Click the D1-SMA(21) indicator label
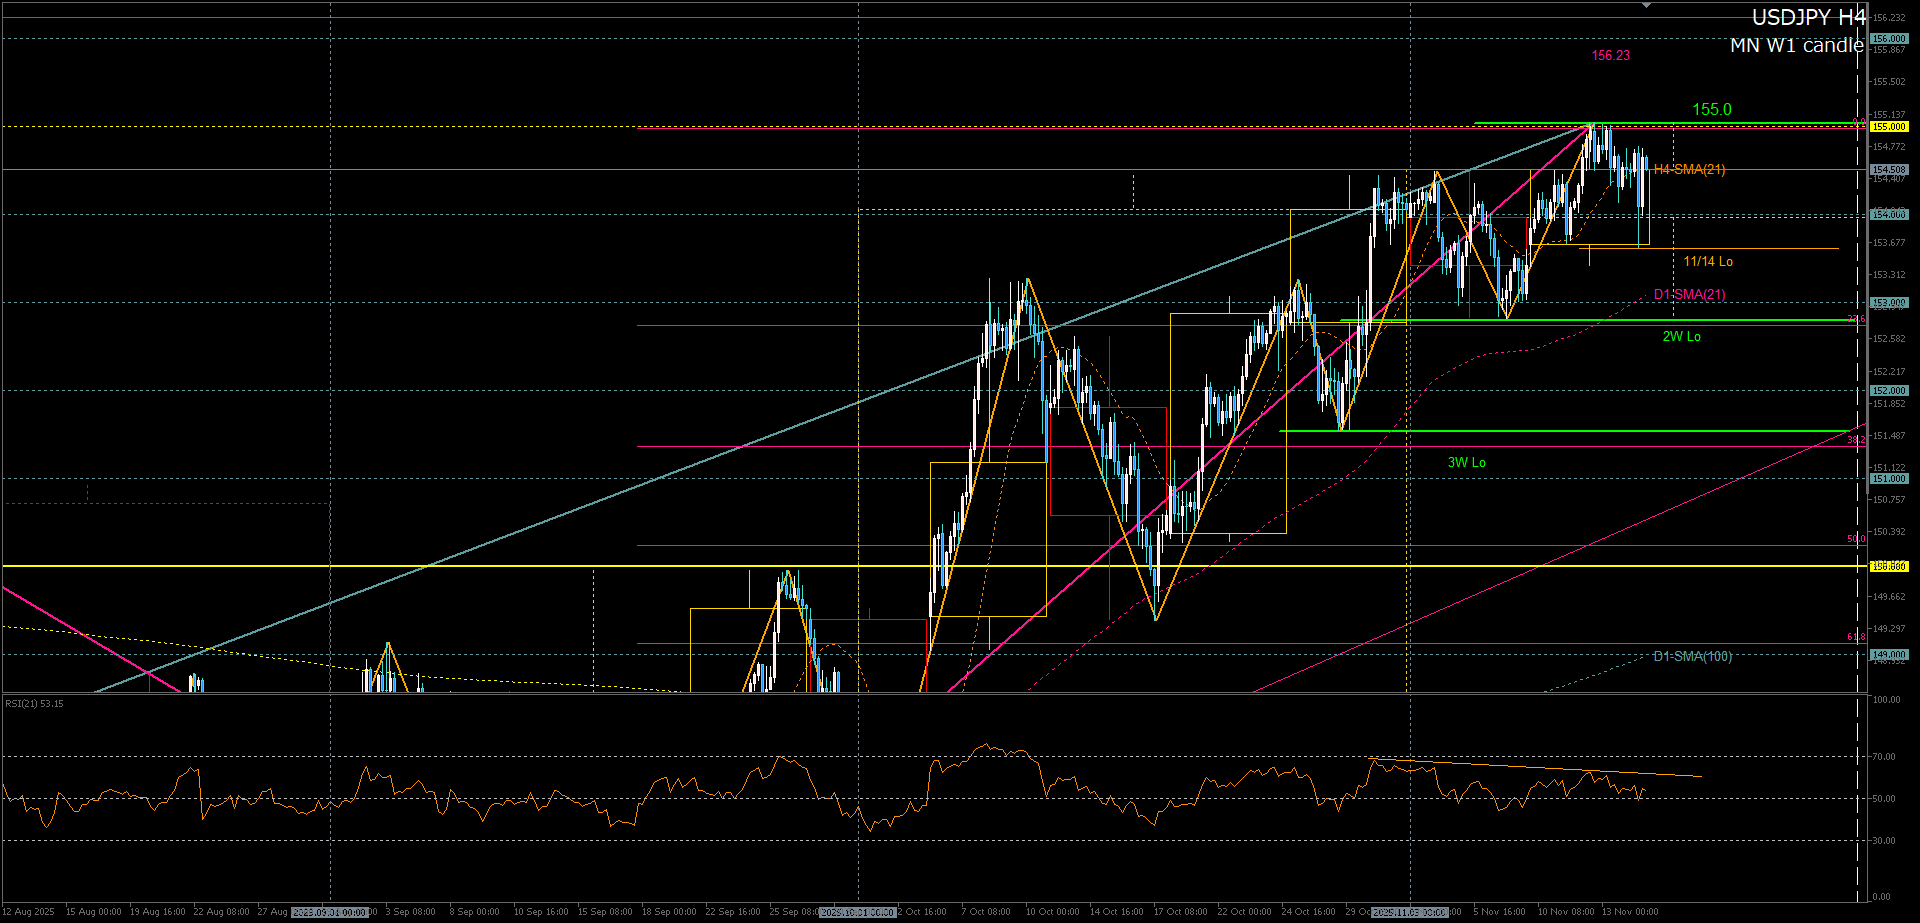1920x923 pixels. coord(1689,295)
